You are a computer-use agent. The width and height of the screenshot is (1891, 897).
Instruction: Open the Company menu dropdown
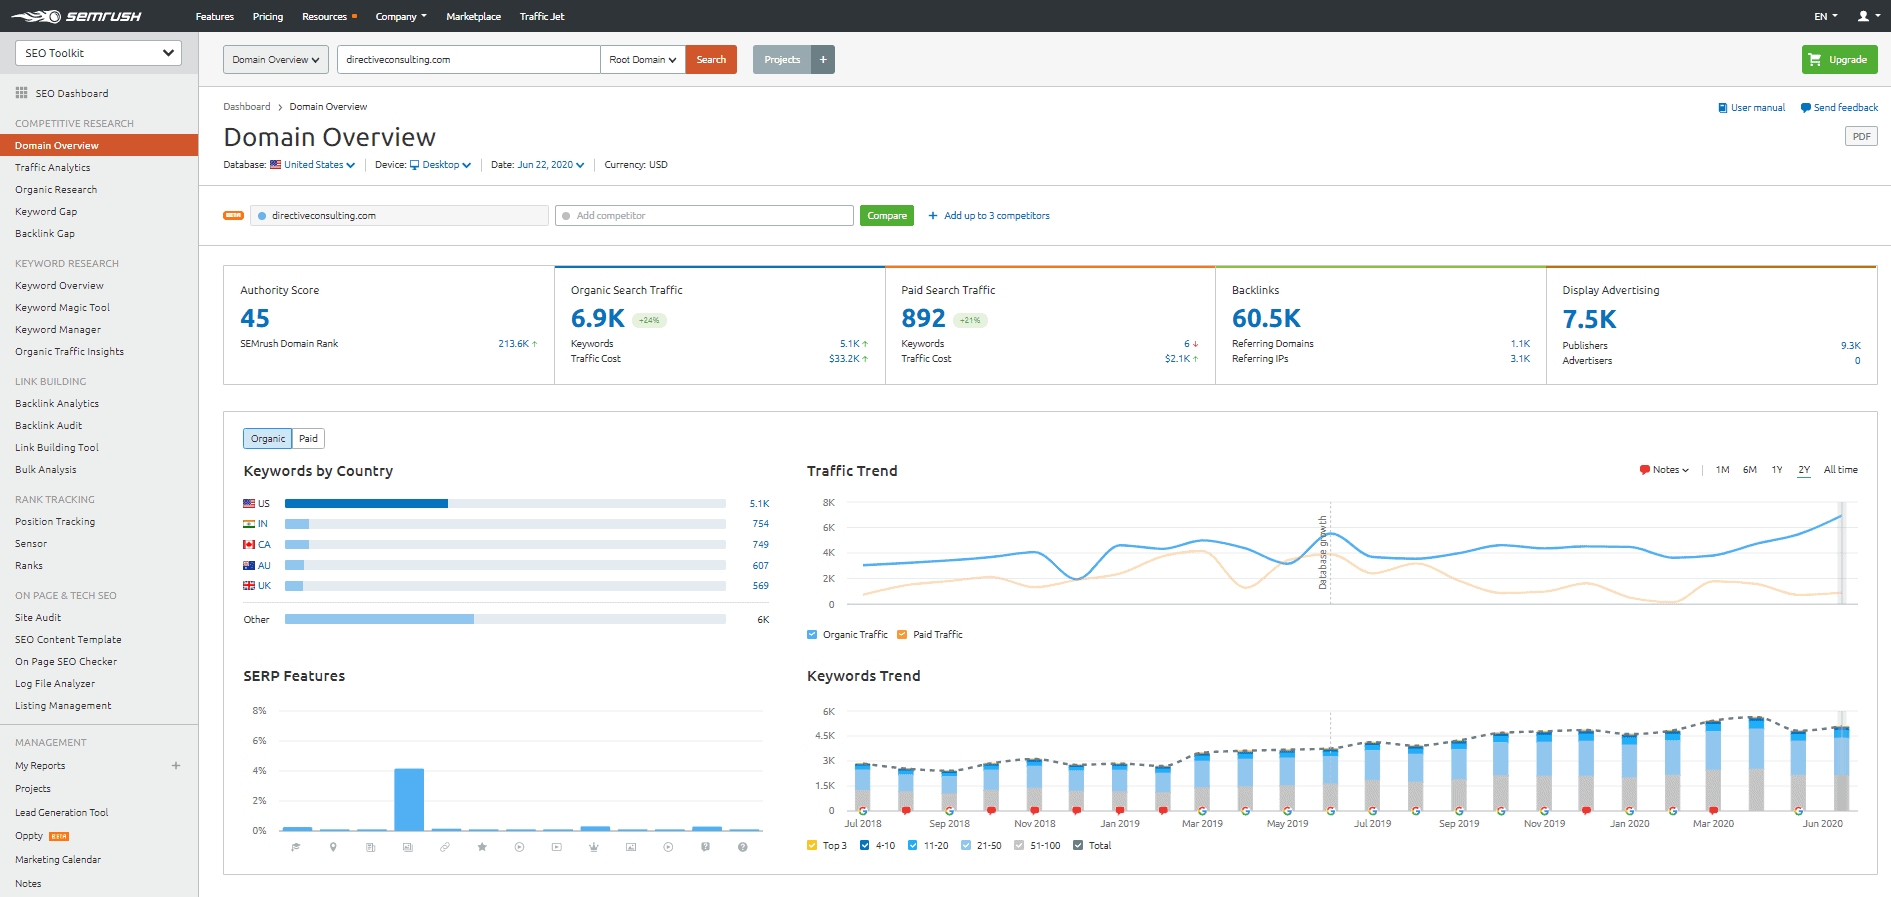pos(401,16)
